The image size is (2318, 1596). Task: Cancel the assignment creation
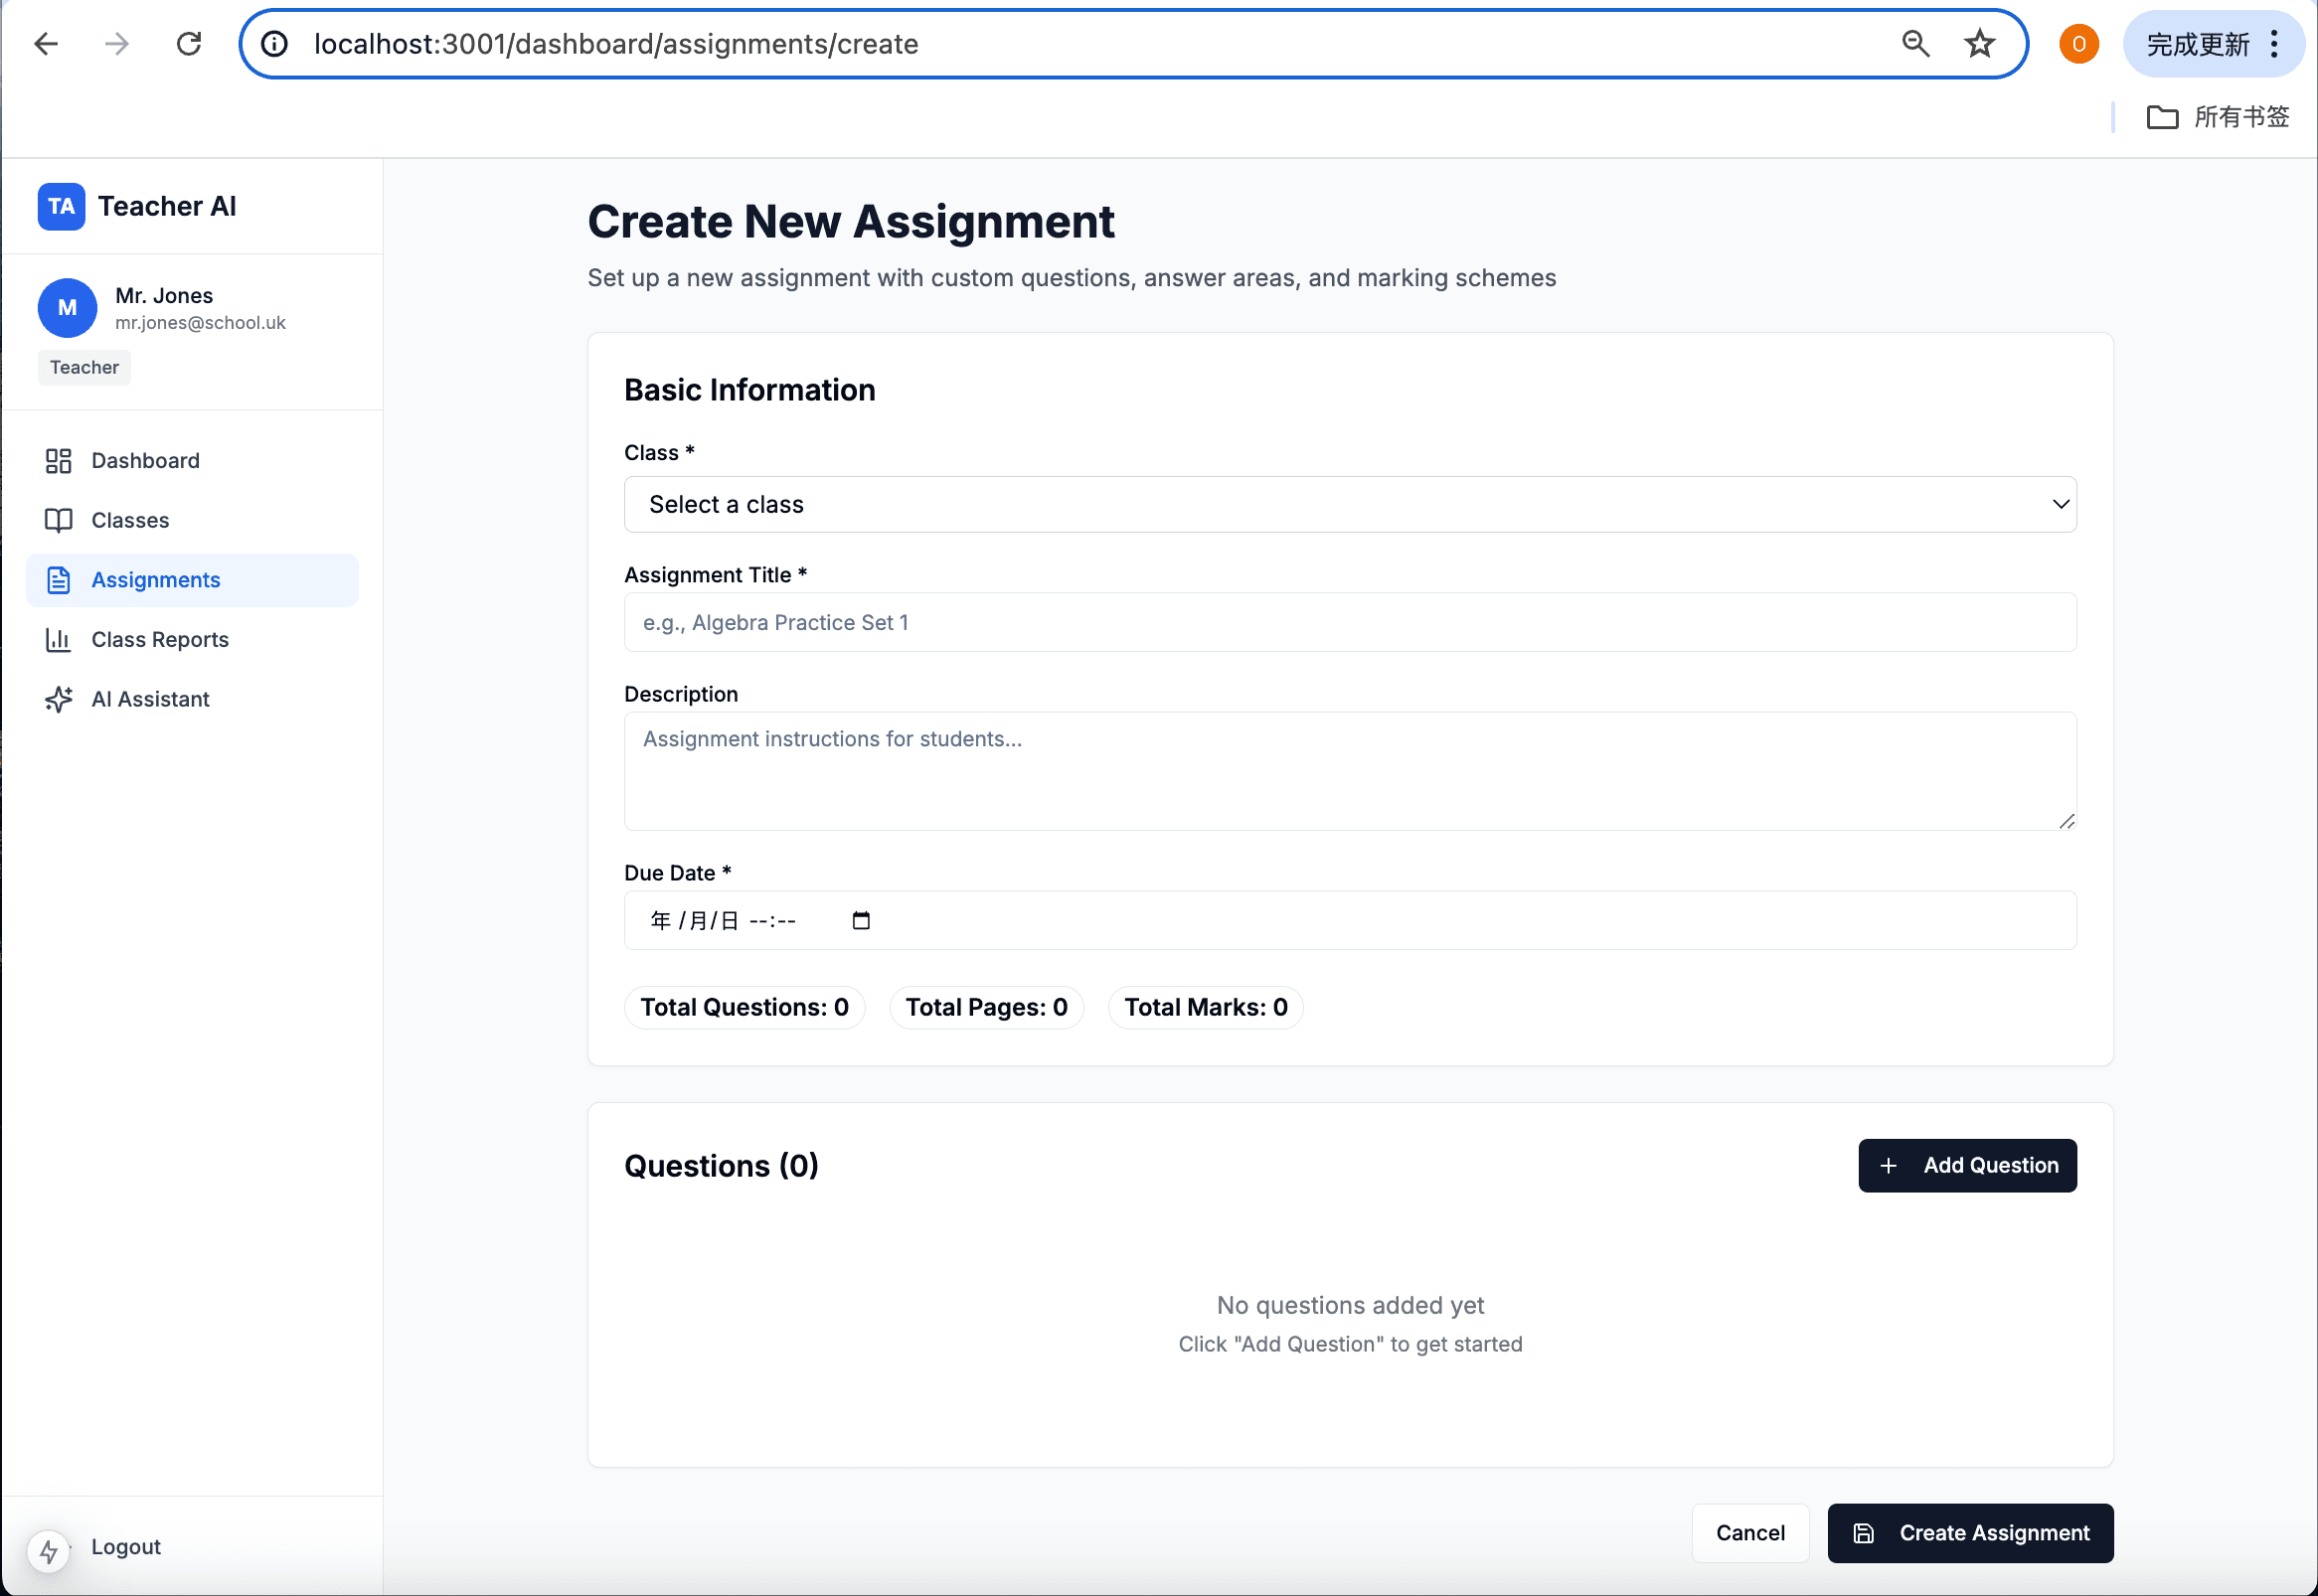point(1750,1532)
